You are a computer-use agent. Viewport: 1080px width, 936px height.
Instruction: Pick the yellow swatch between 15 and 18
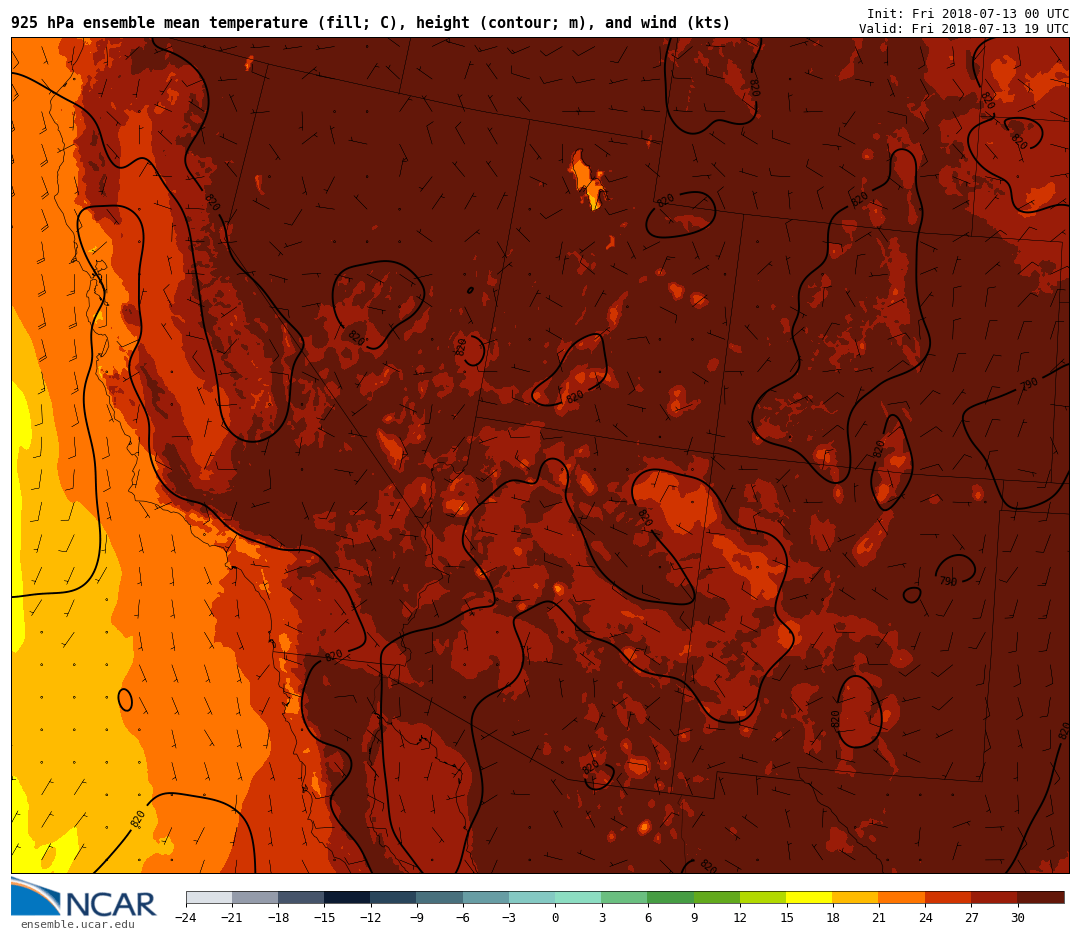pos(809,897)
